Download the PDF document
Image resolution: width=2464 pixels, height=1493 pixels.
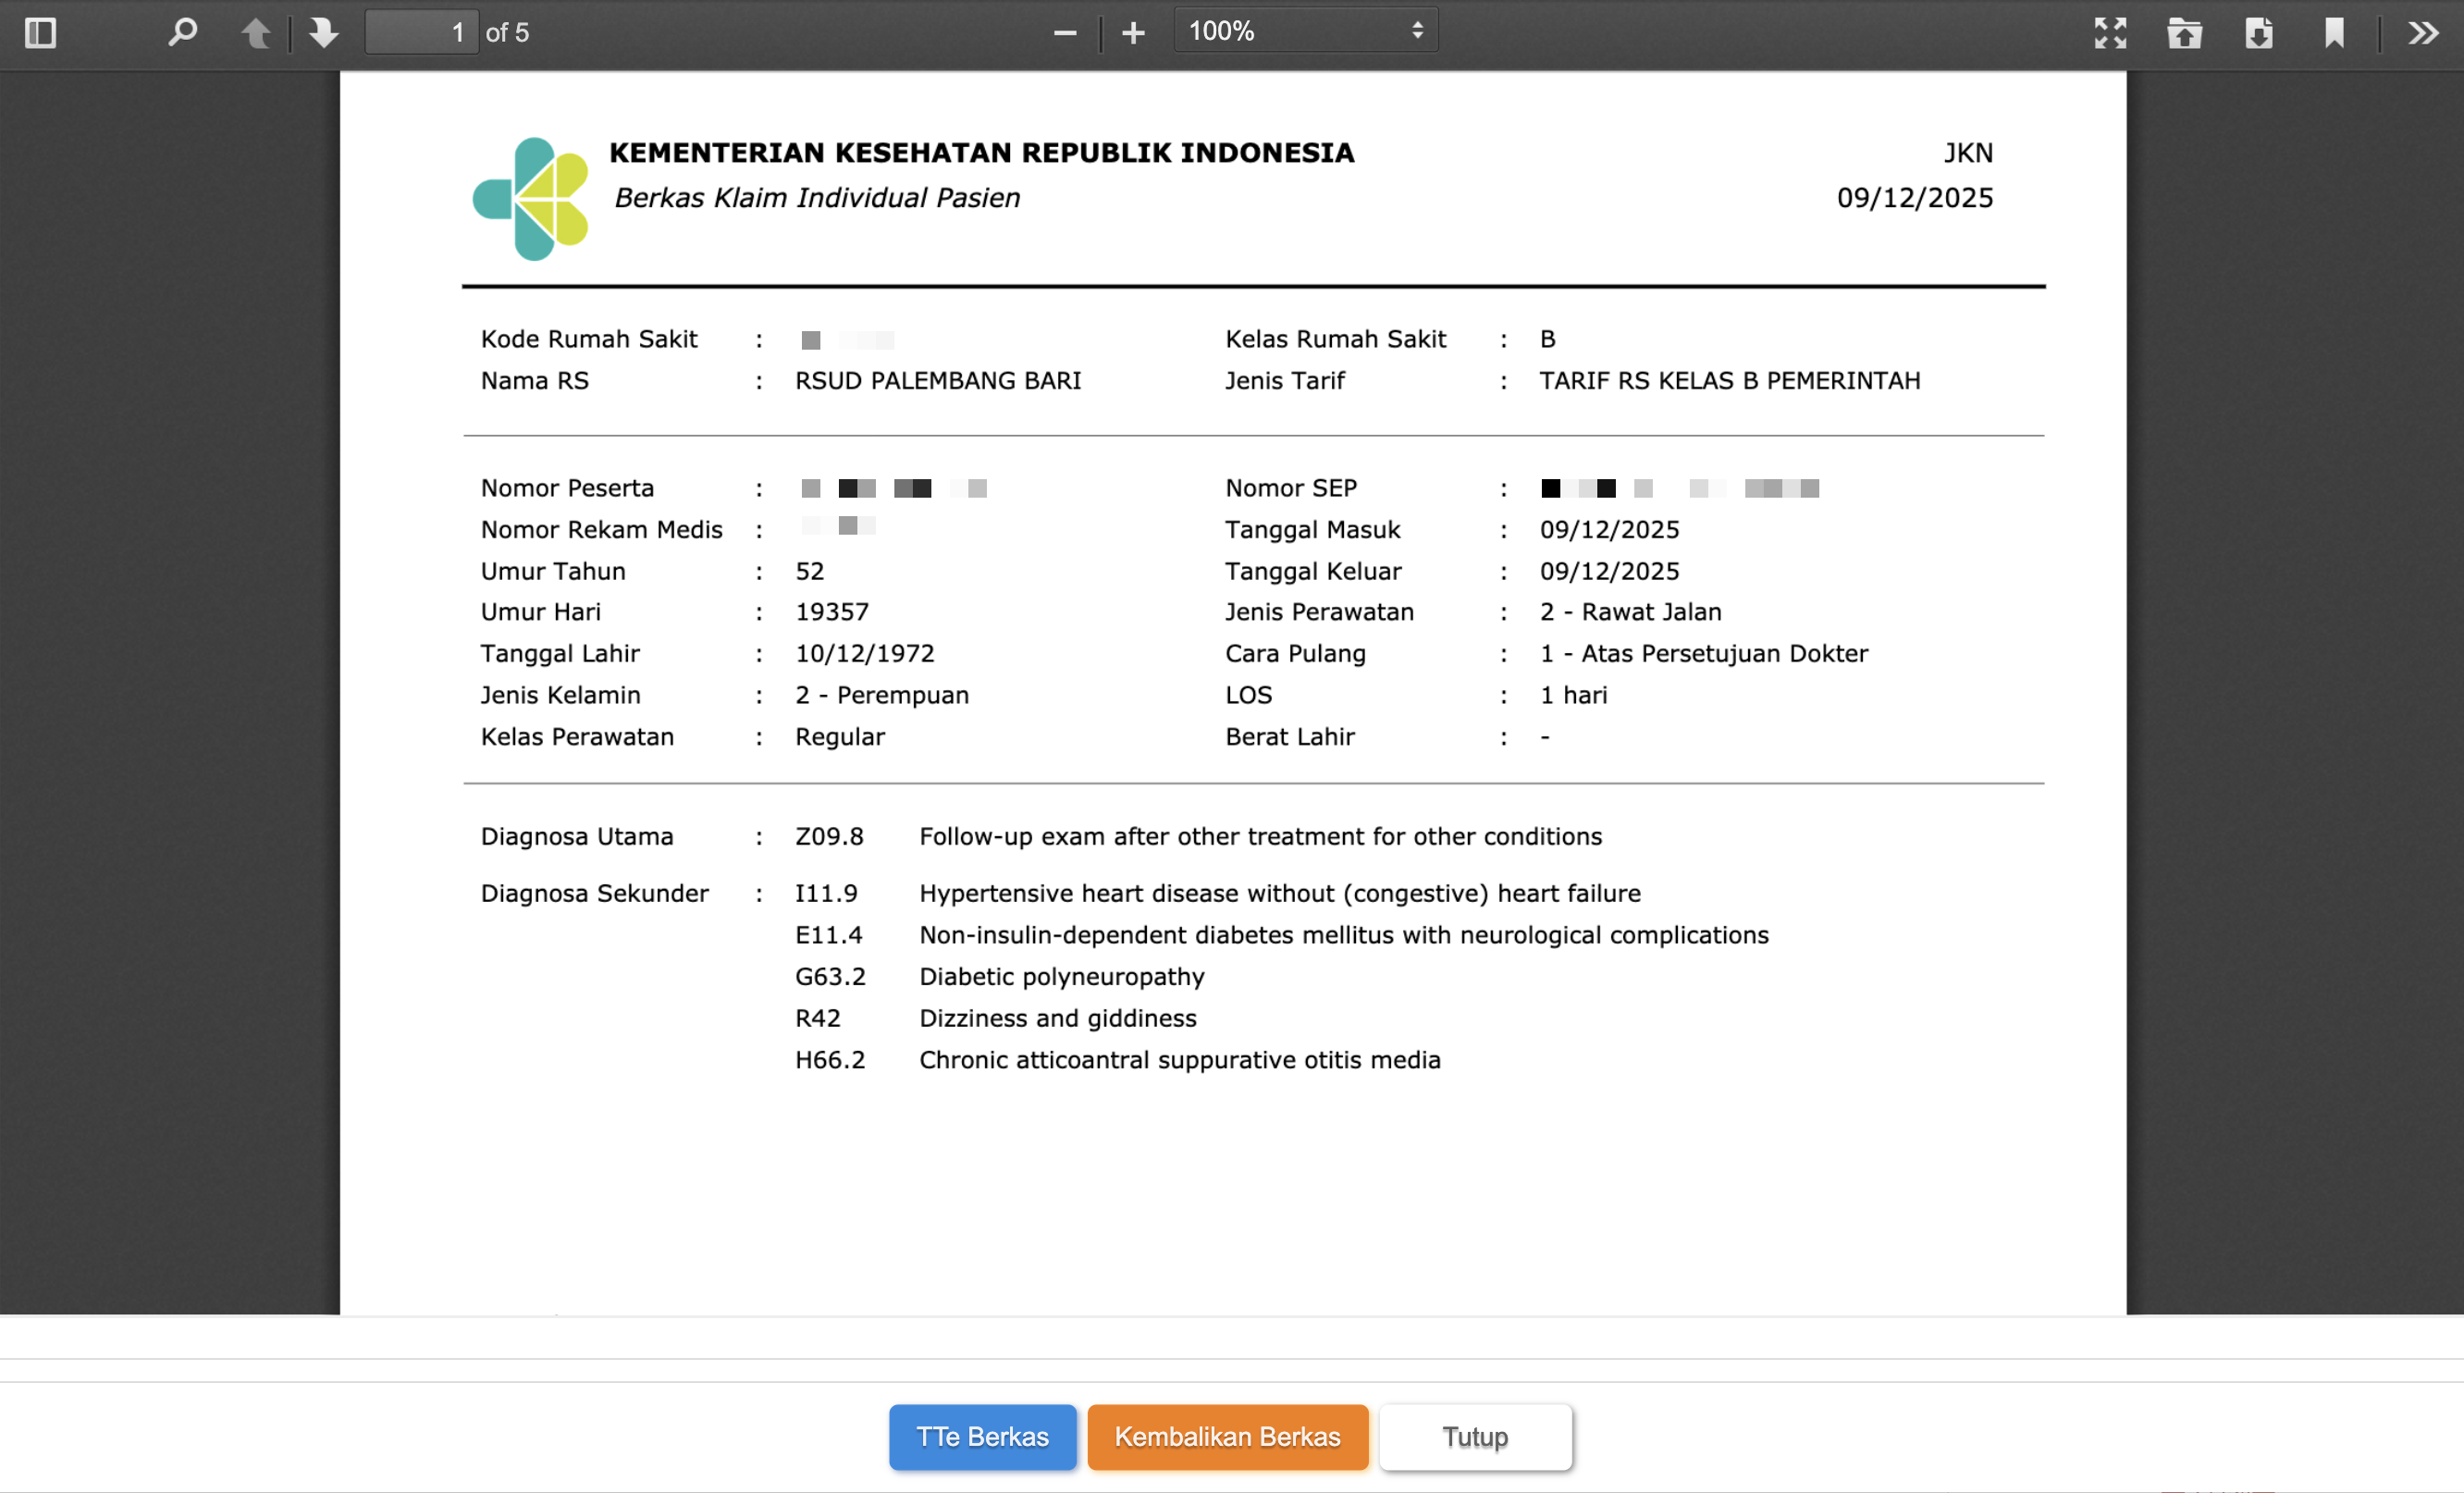2259,33
